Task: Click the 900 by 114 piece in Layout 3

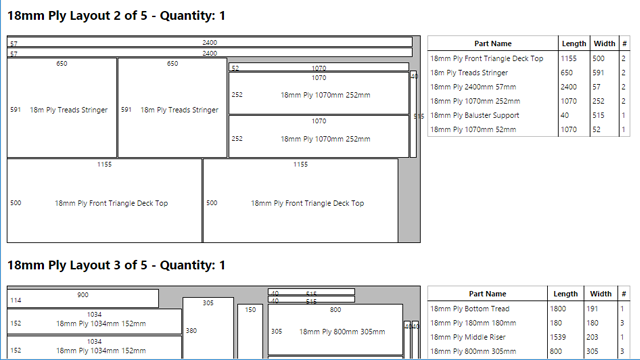Action: click(x=83, y=298)
